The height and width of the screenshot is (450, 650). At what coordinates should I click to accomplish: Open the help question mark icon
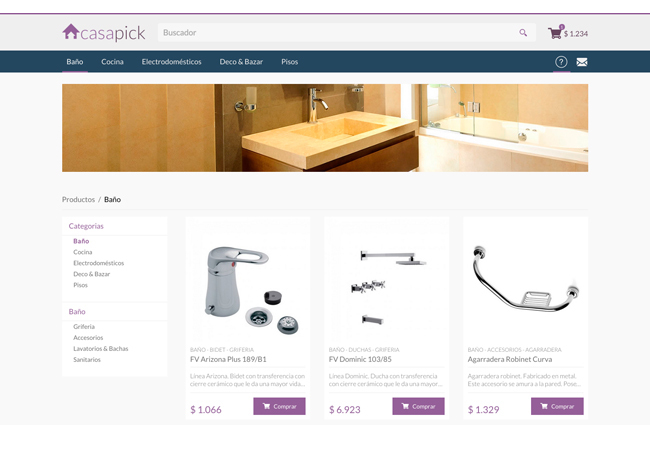pyautogui.click(x=561, y=62)
